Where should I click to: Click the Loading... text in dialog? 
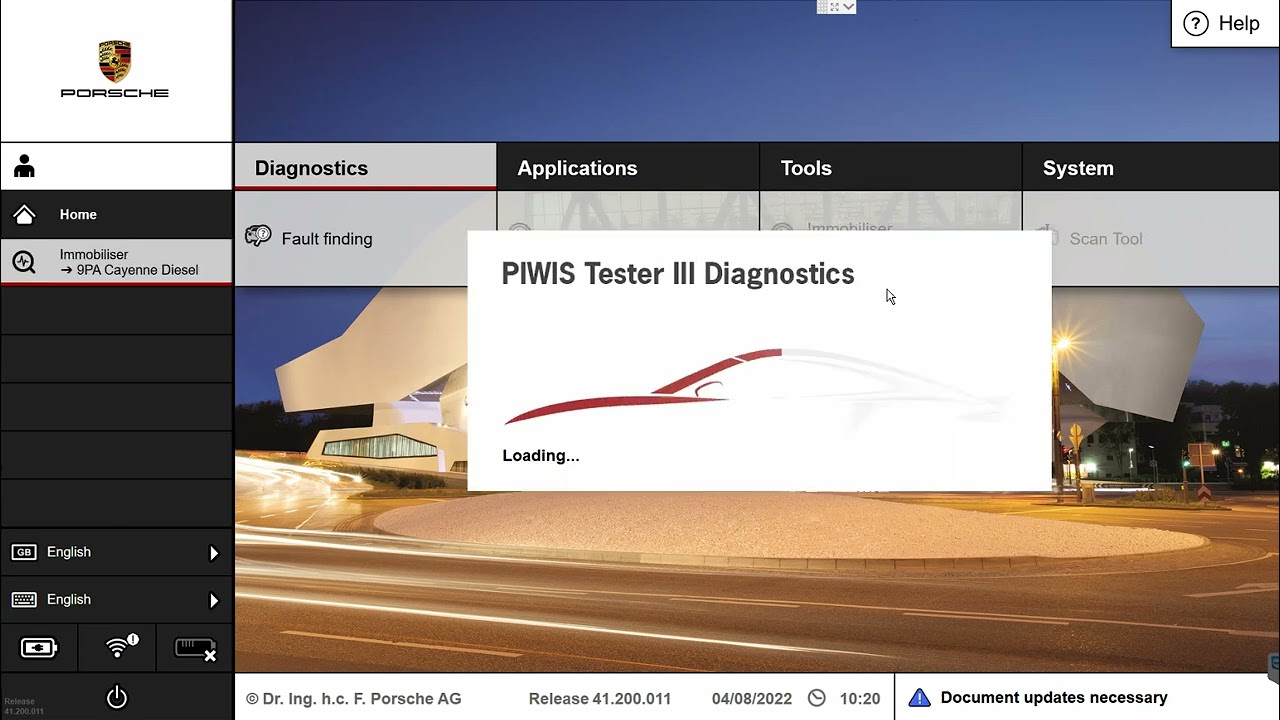coord(541,456)
